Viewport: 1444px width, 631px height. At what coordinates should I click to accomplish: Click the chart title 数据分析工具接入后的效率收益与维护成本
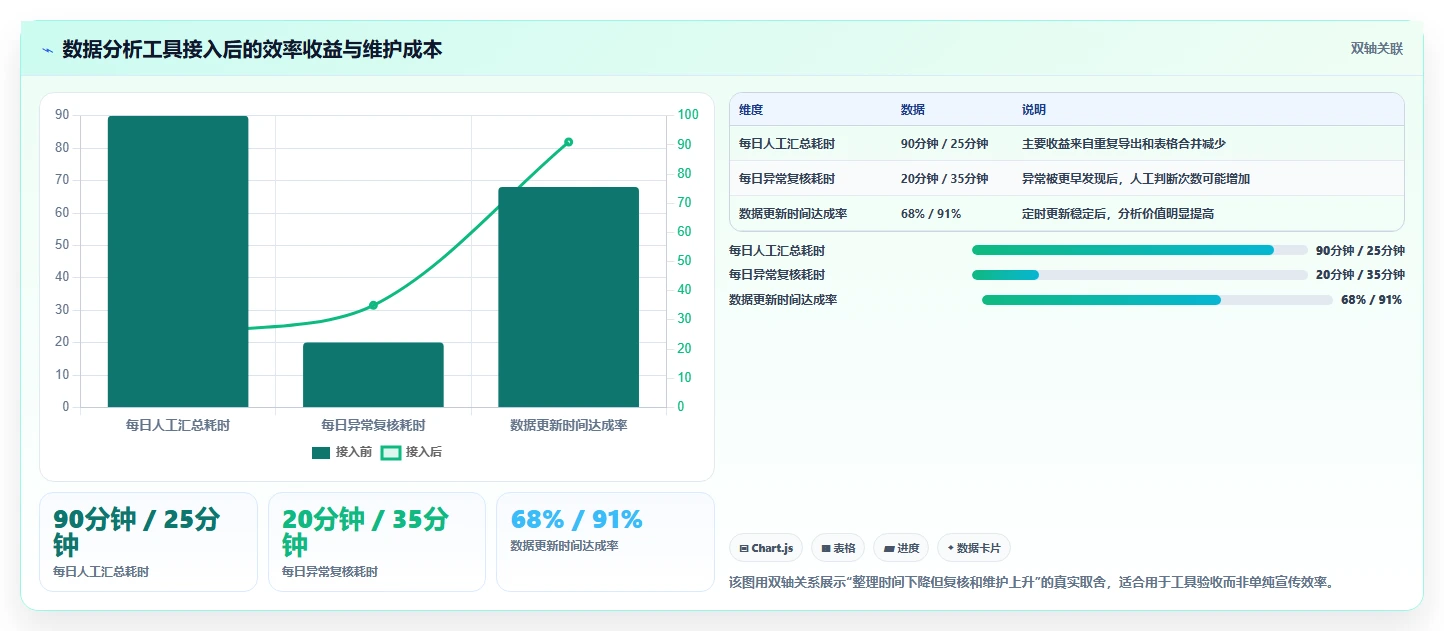point(252,49)
